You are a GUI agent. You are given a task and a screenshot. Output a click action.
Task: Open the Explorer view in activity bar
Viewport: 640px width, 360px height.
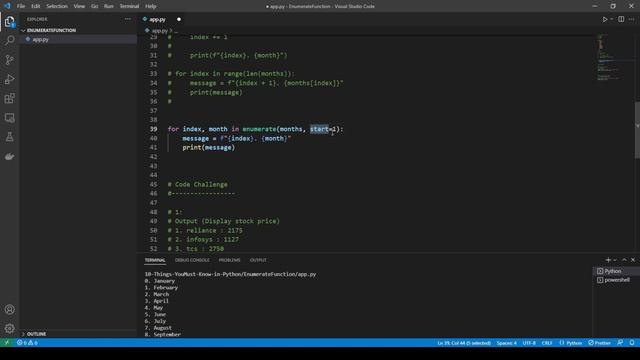(x=10, y=22)
